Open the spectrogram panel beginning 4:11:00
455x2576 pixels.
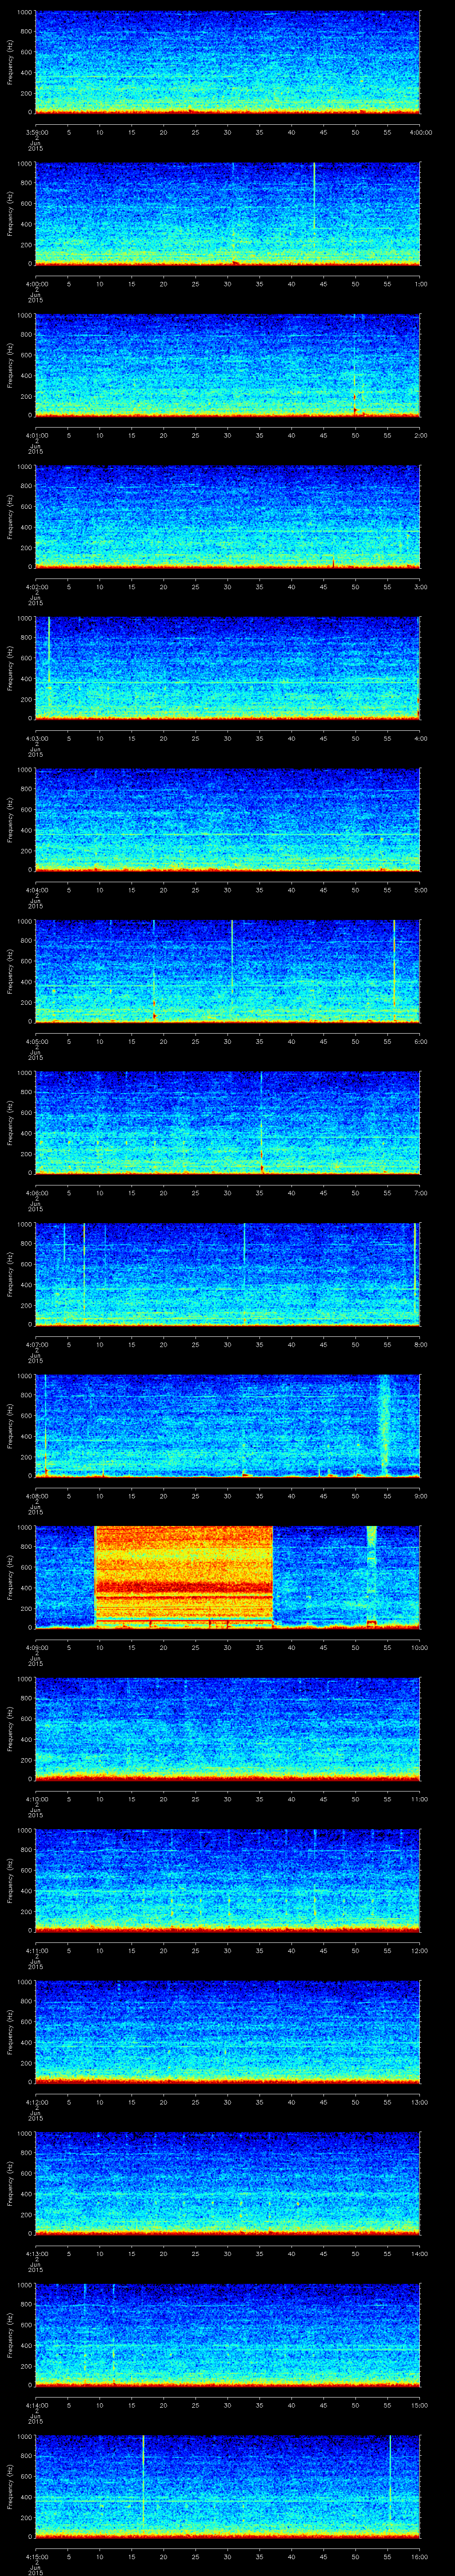pos(228,1880)
